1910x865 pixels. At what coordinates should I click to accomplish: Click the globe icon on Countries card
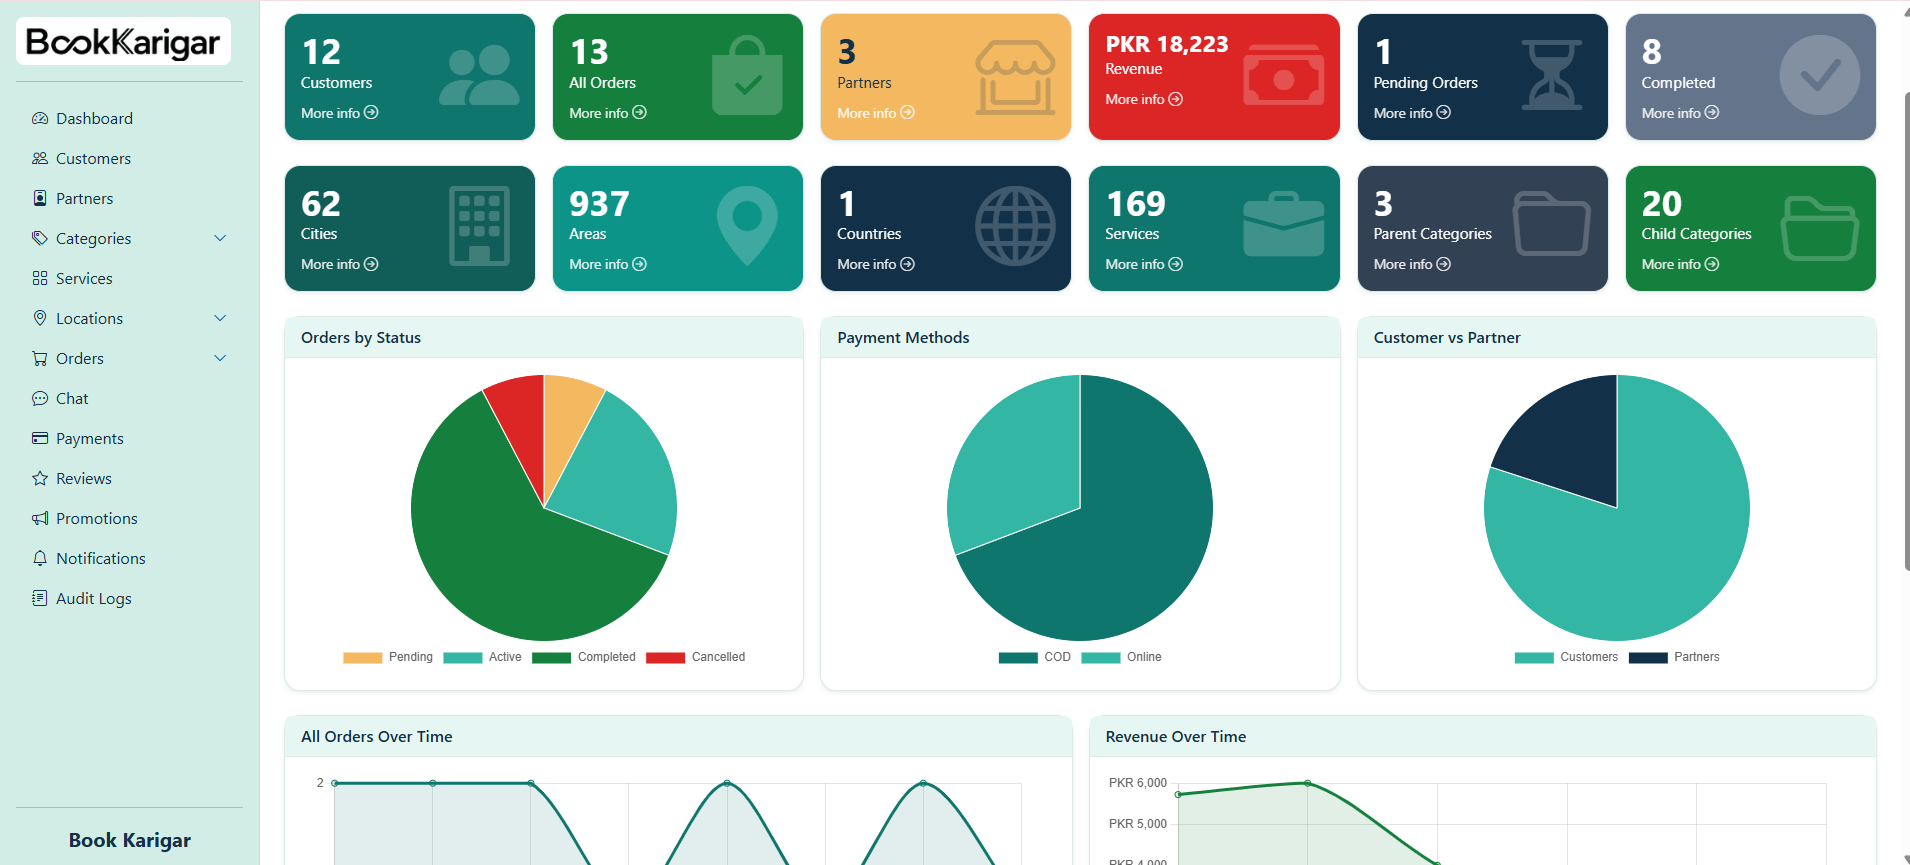coord(1015,226)
